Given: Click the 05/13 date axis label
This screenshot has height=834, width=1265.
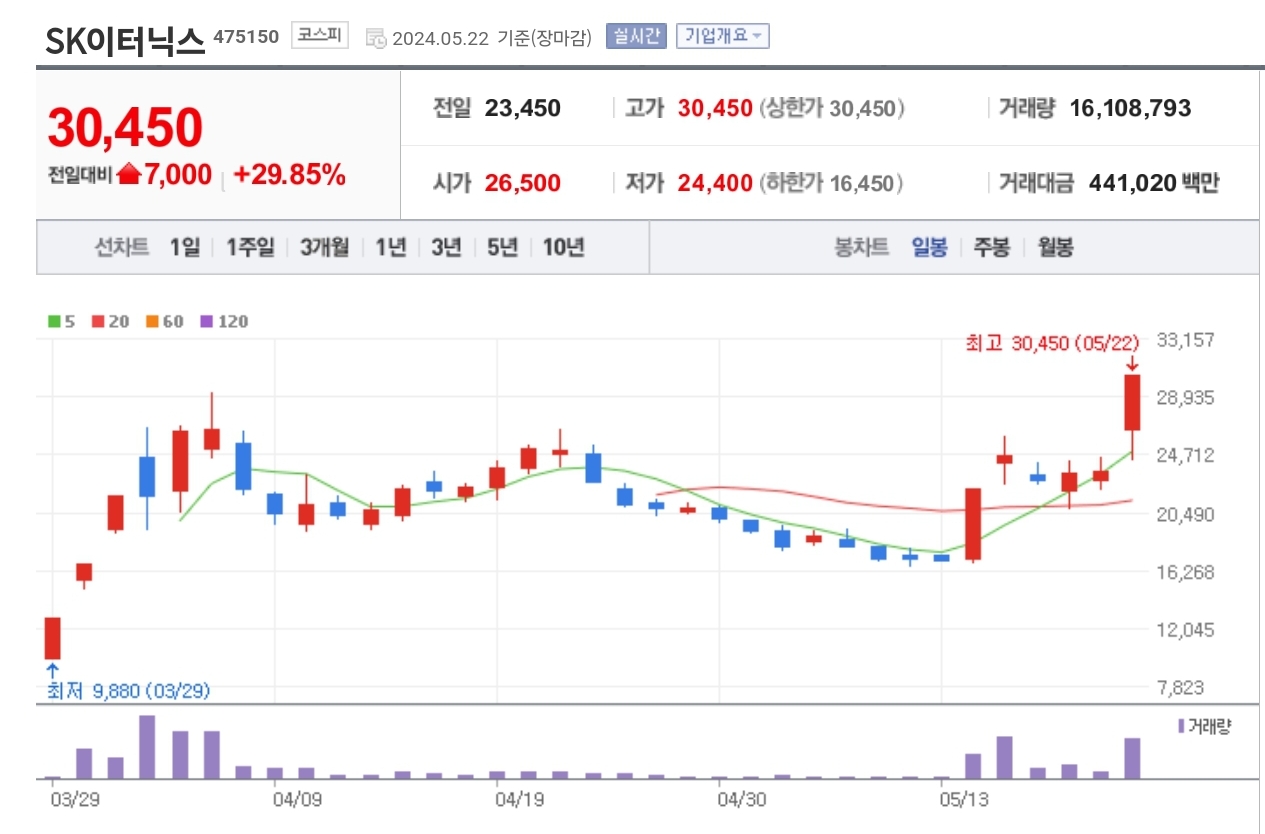Looking at the screenshot, I should coord(964,800).
